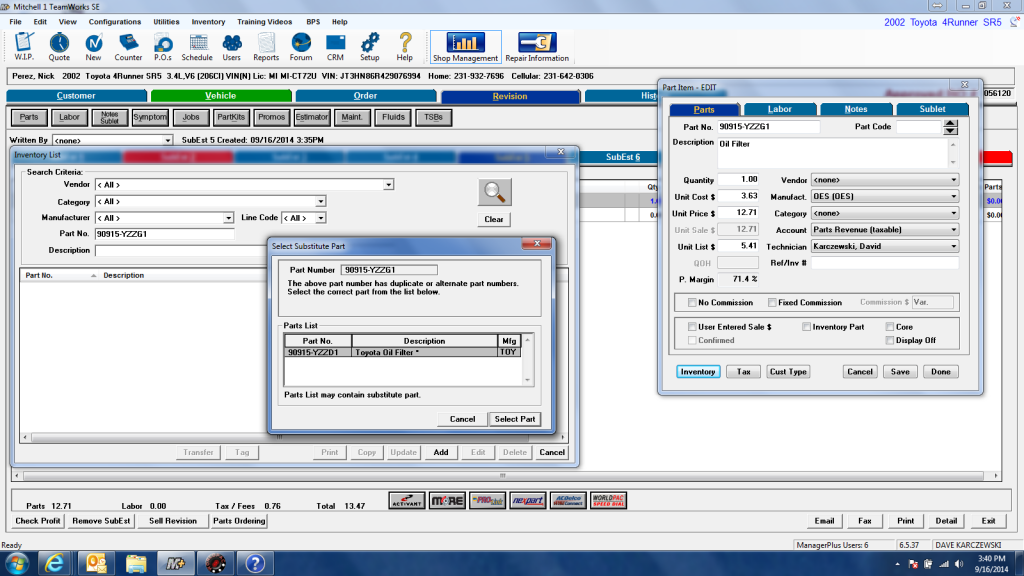
Task: Click Add in Inventory List
Action: [441, 453]
